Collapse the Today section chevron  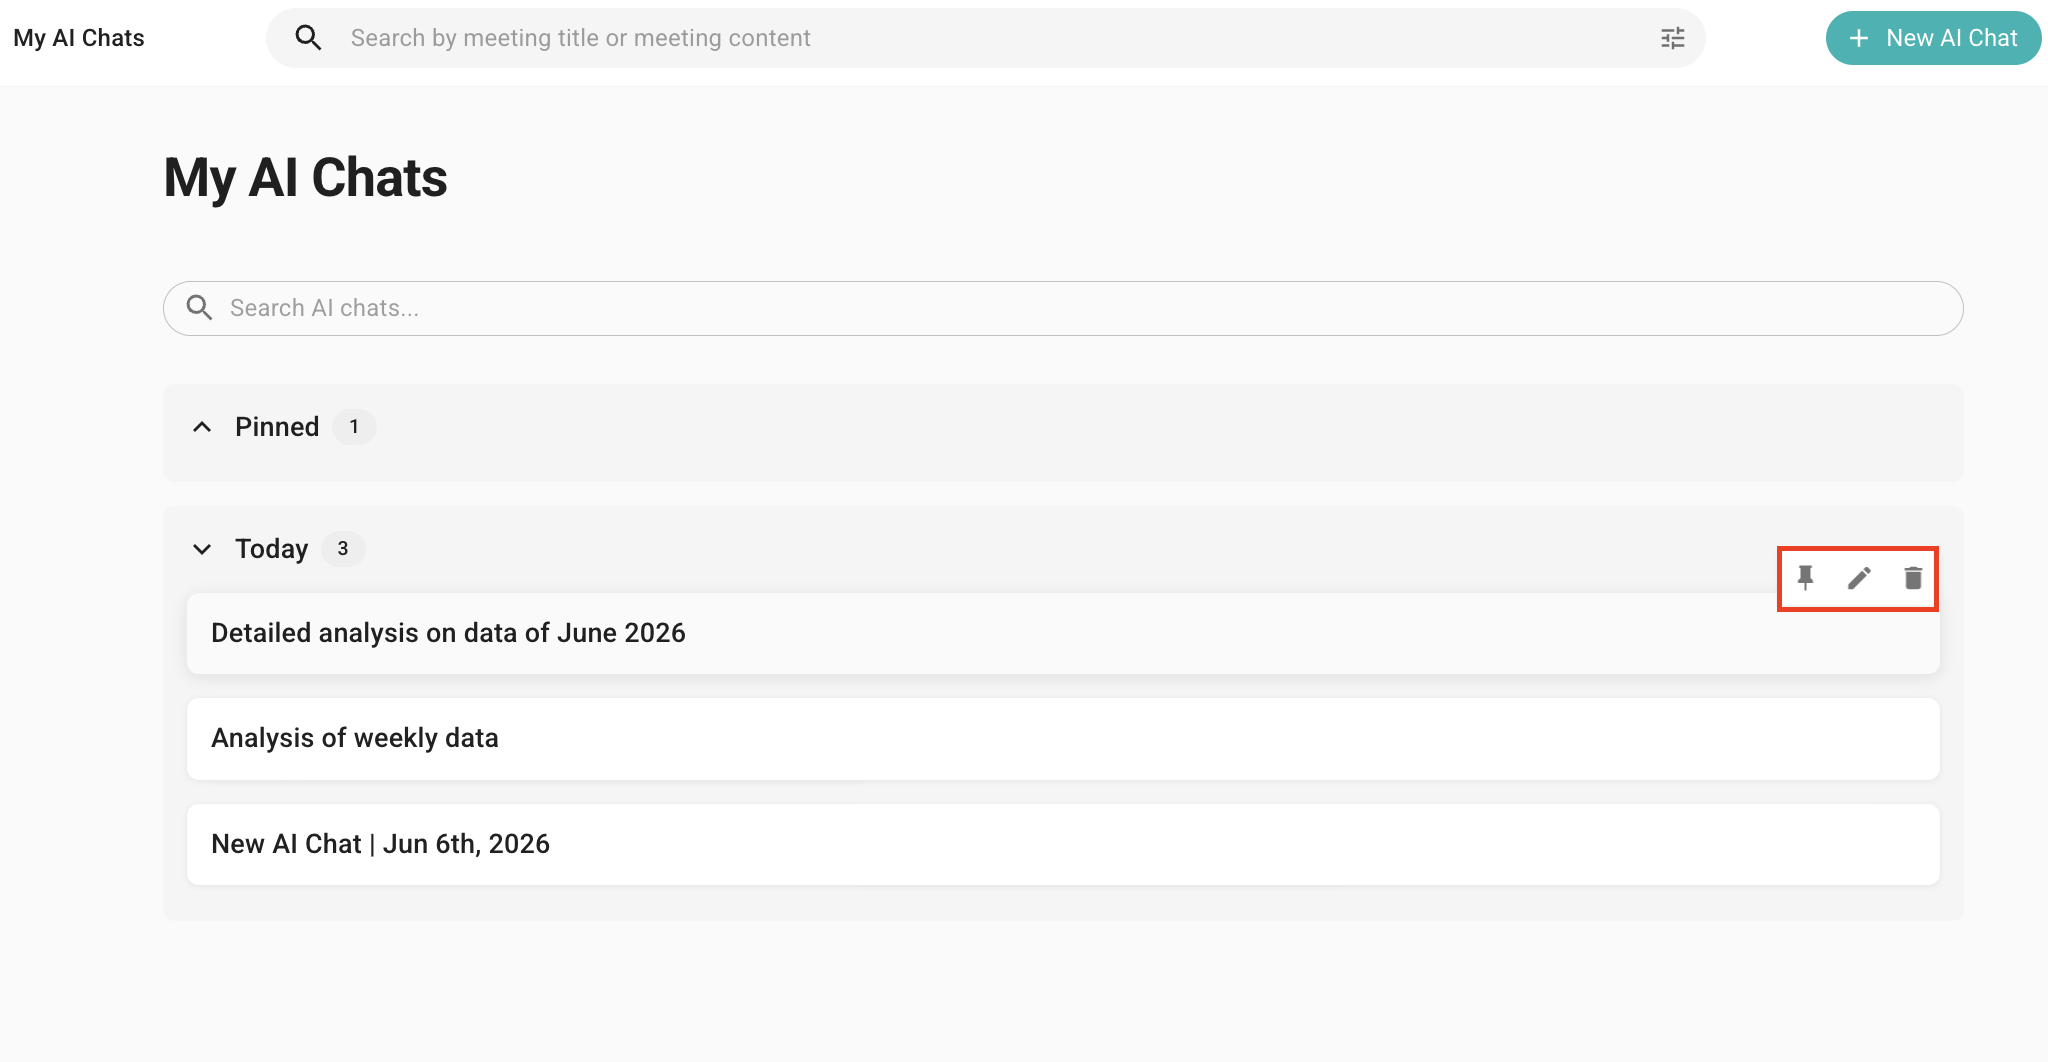point(202,549)
